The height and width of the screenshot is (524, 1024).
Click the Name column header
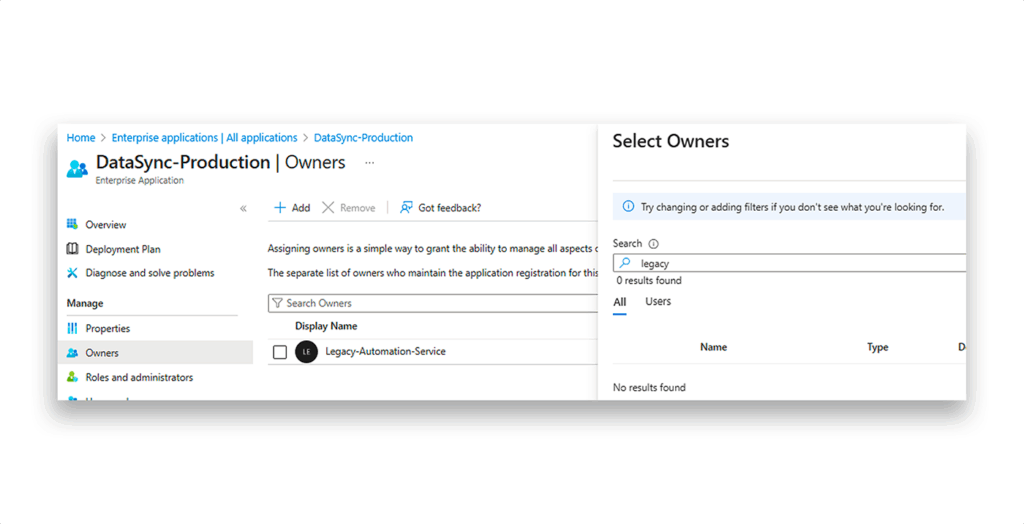[713, 347]
